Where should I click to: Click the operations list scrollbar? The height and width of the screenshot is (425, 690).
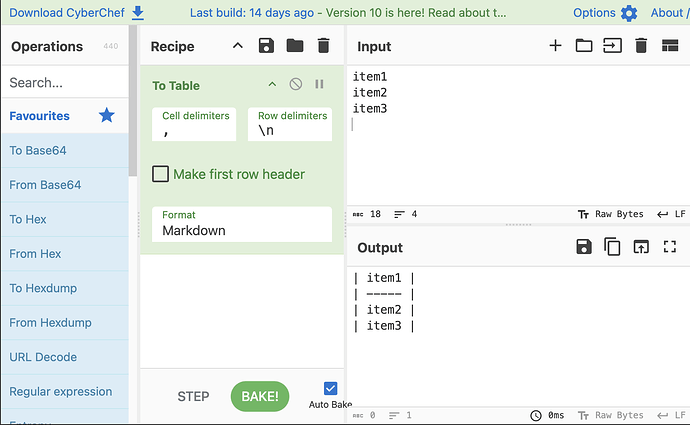coord(133,101)
